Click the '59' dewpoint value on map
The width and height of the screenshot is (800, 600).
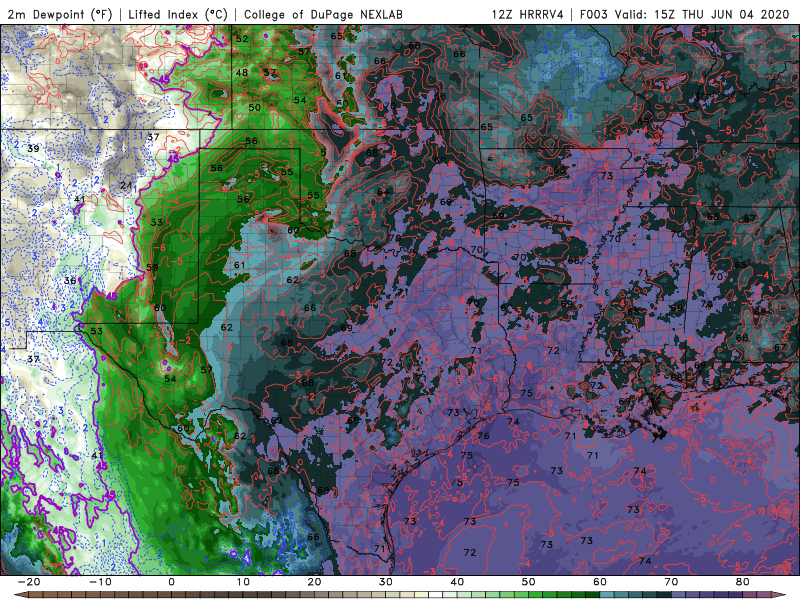point(152,267)
